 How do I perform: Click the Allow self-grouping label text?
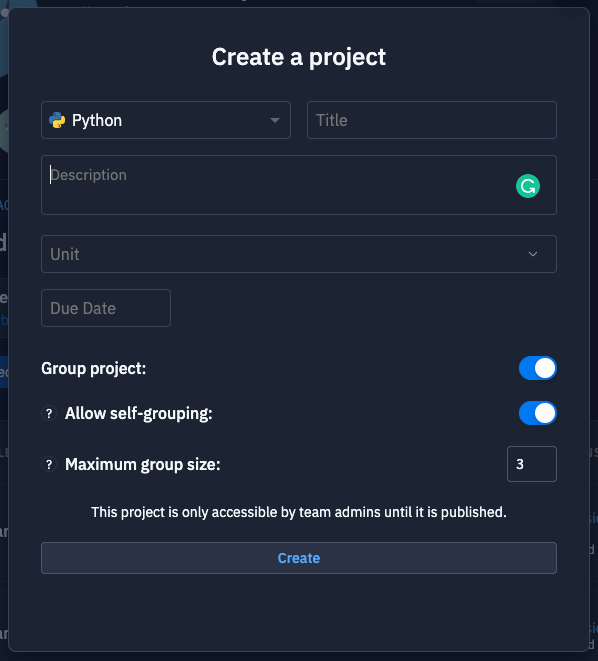pos(139,414)
